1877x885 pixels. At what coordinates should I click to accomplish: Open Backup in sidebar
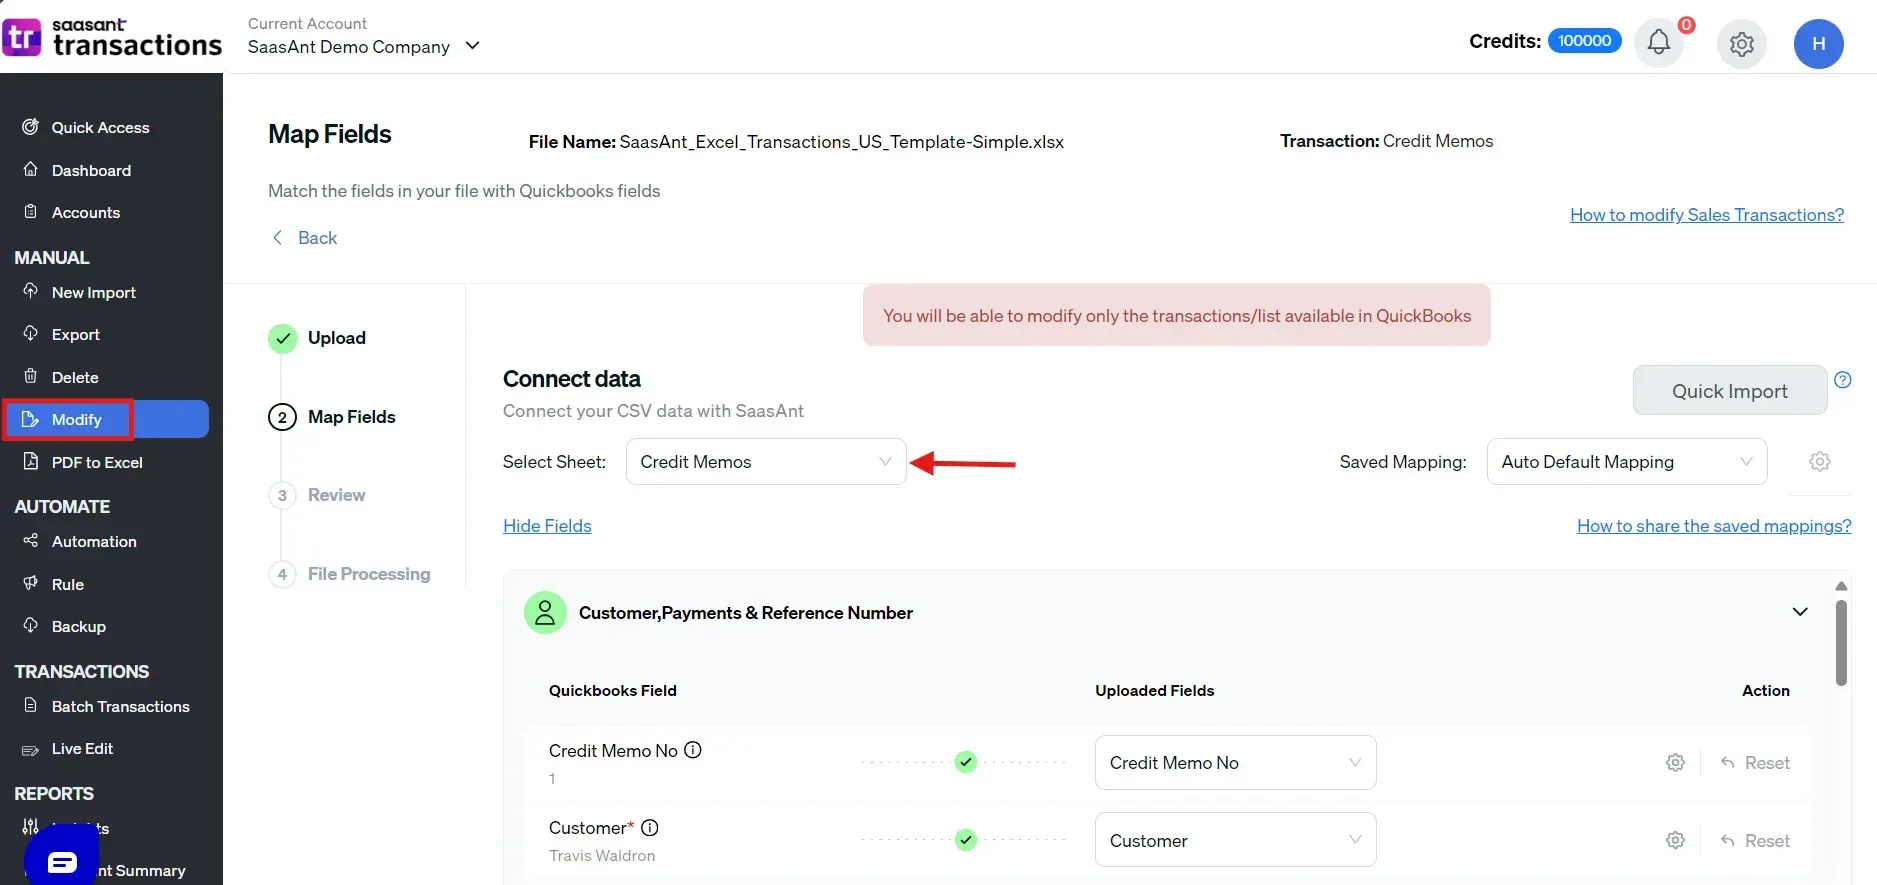coord(79,627)
